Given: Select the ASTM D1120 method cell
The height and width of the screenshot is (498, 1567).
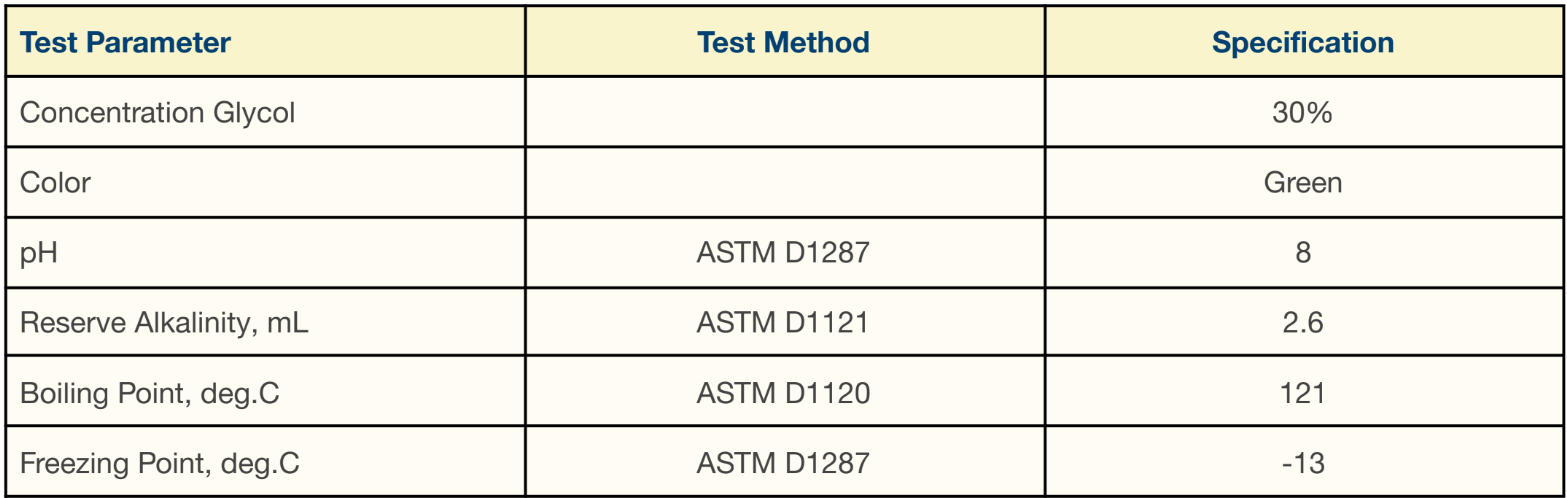Looking at the screenshot, I should point(784,393).
